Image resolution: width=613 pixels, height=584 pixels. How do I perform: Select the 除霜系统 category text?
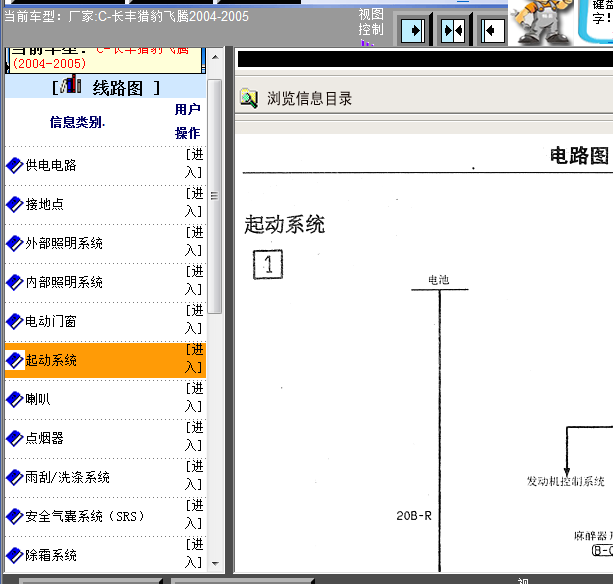[x=51, y=555]
